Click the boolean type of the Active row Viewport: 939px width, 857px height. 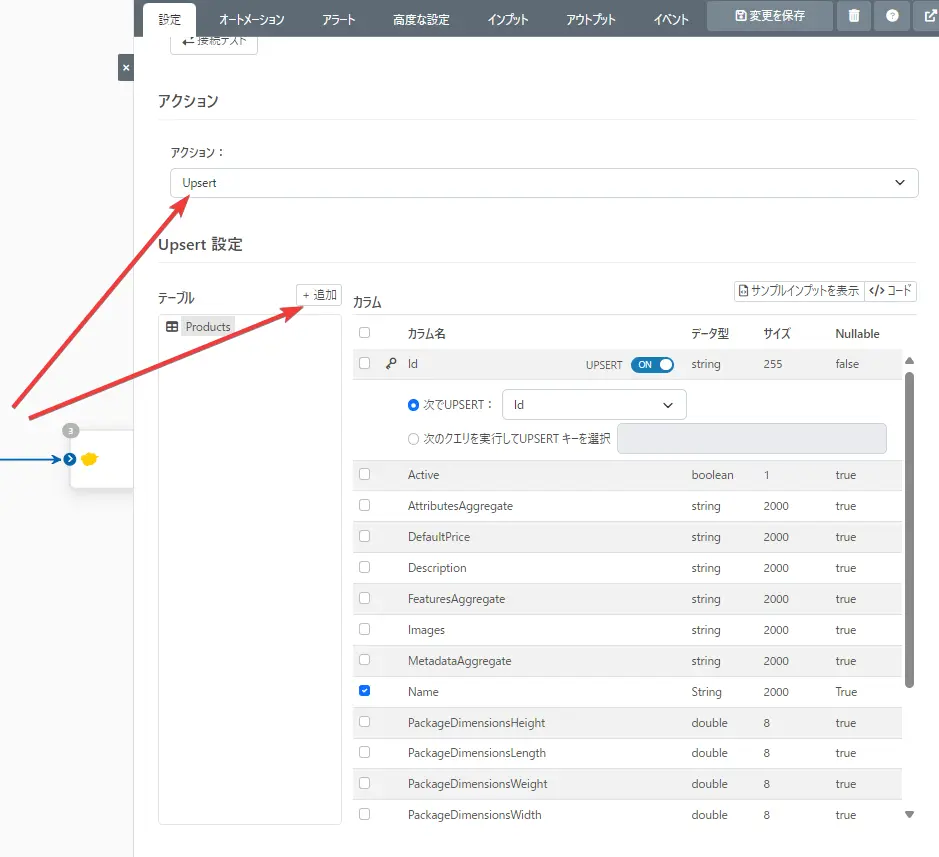pyautogui.click(x=712, y=475)
